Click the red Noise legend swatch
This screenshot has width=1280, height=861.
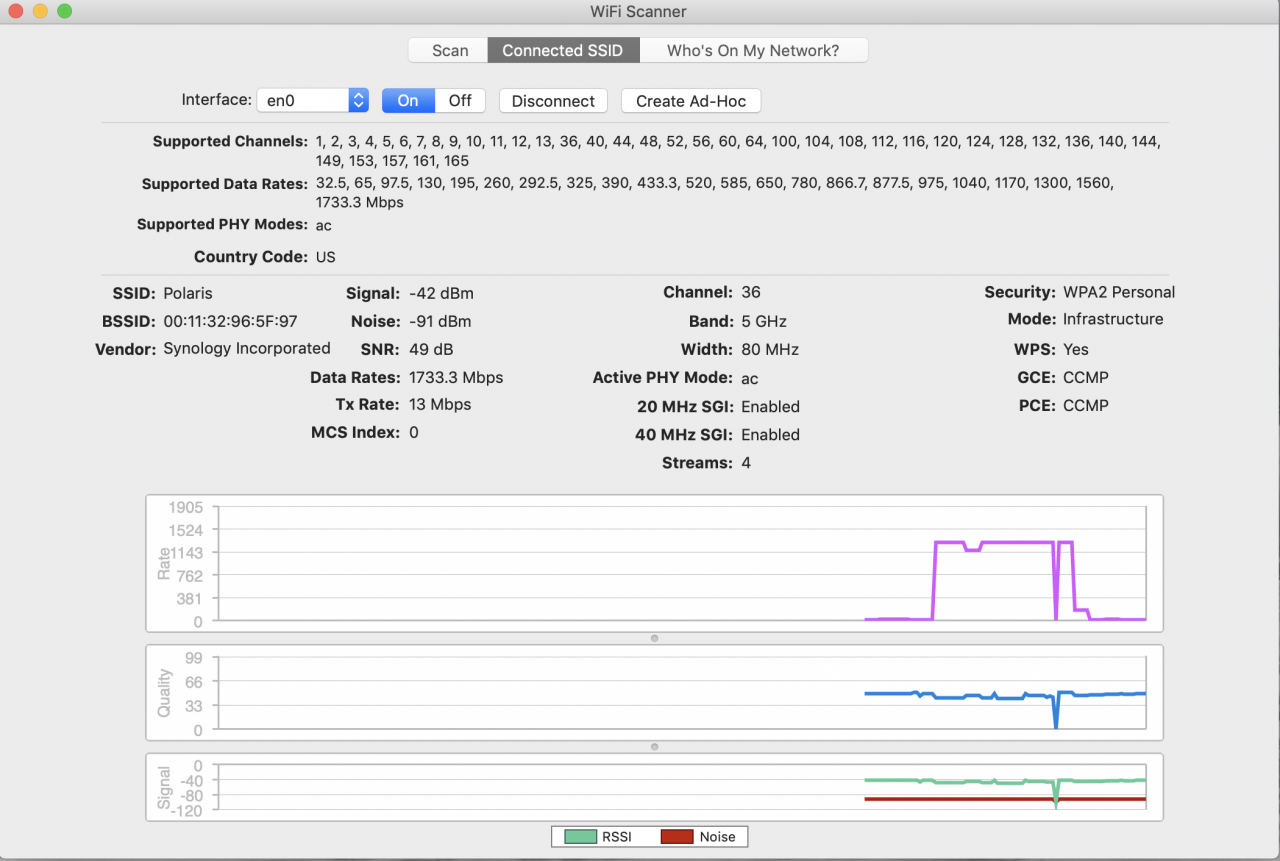coord(677,836)
